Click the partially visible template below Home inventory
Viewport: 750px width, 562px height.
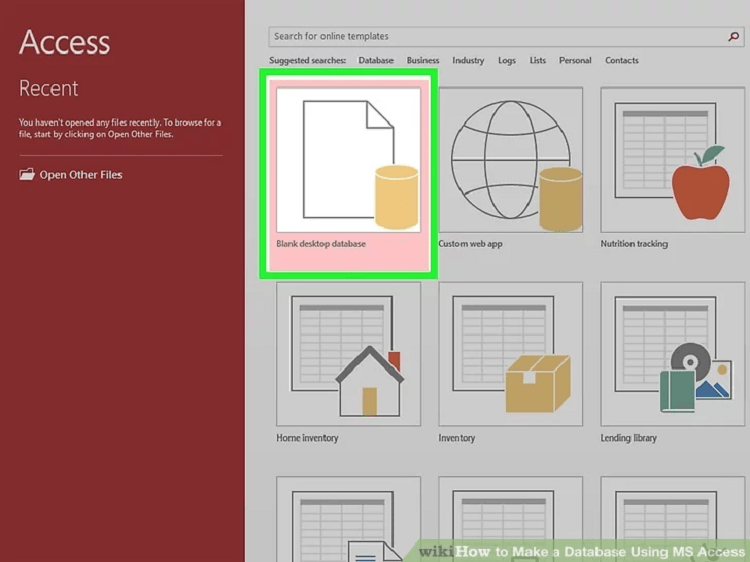(348, 520)
